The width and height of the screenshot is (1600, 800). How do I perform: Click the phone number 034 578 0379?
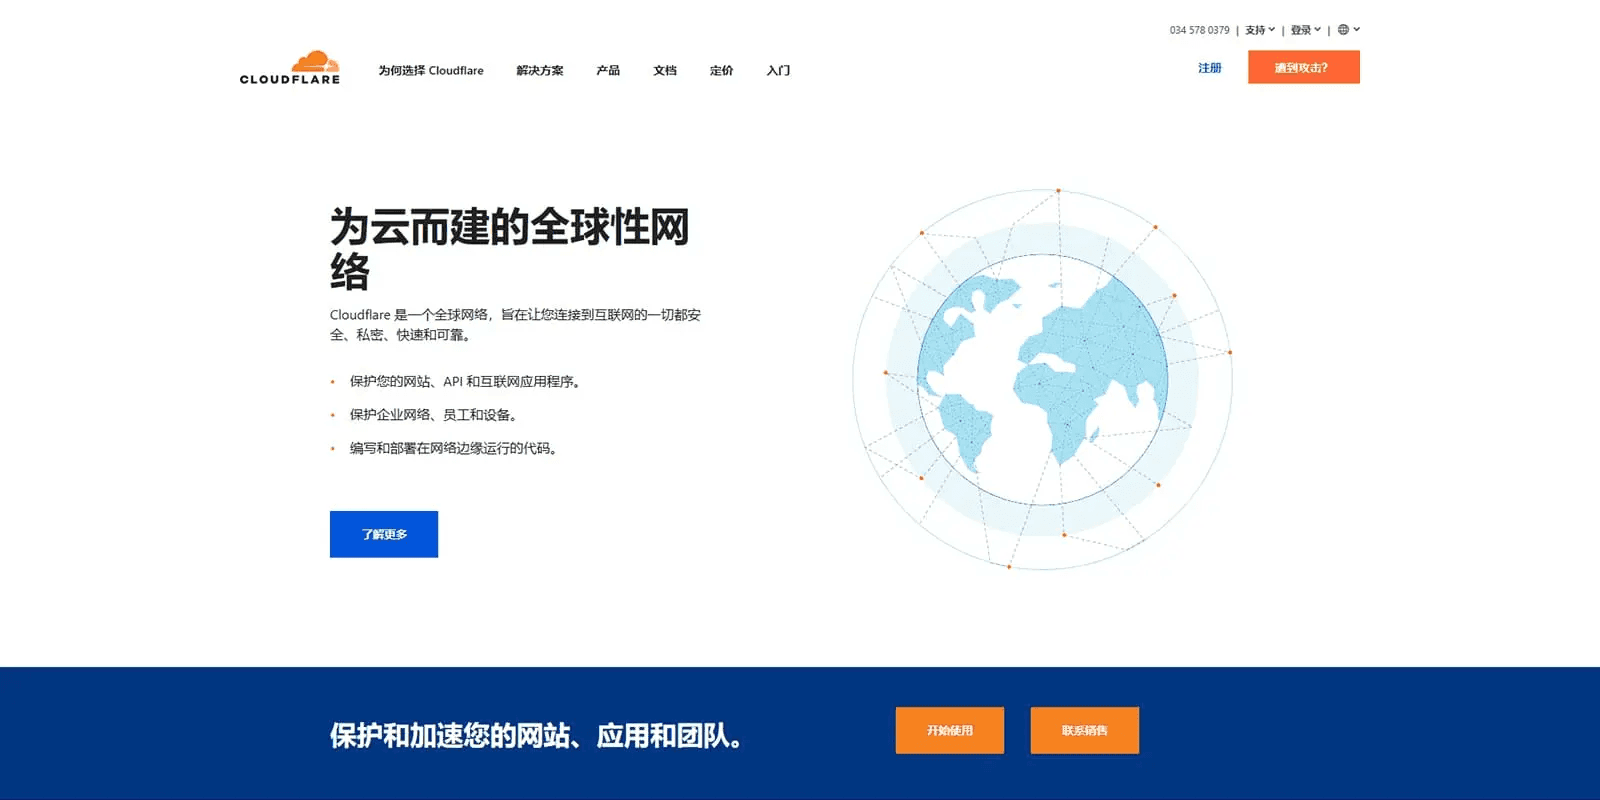pos(1200,30)
